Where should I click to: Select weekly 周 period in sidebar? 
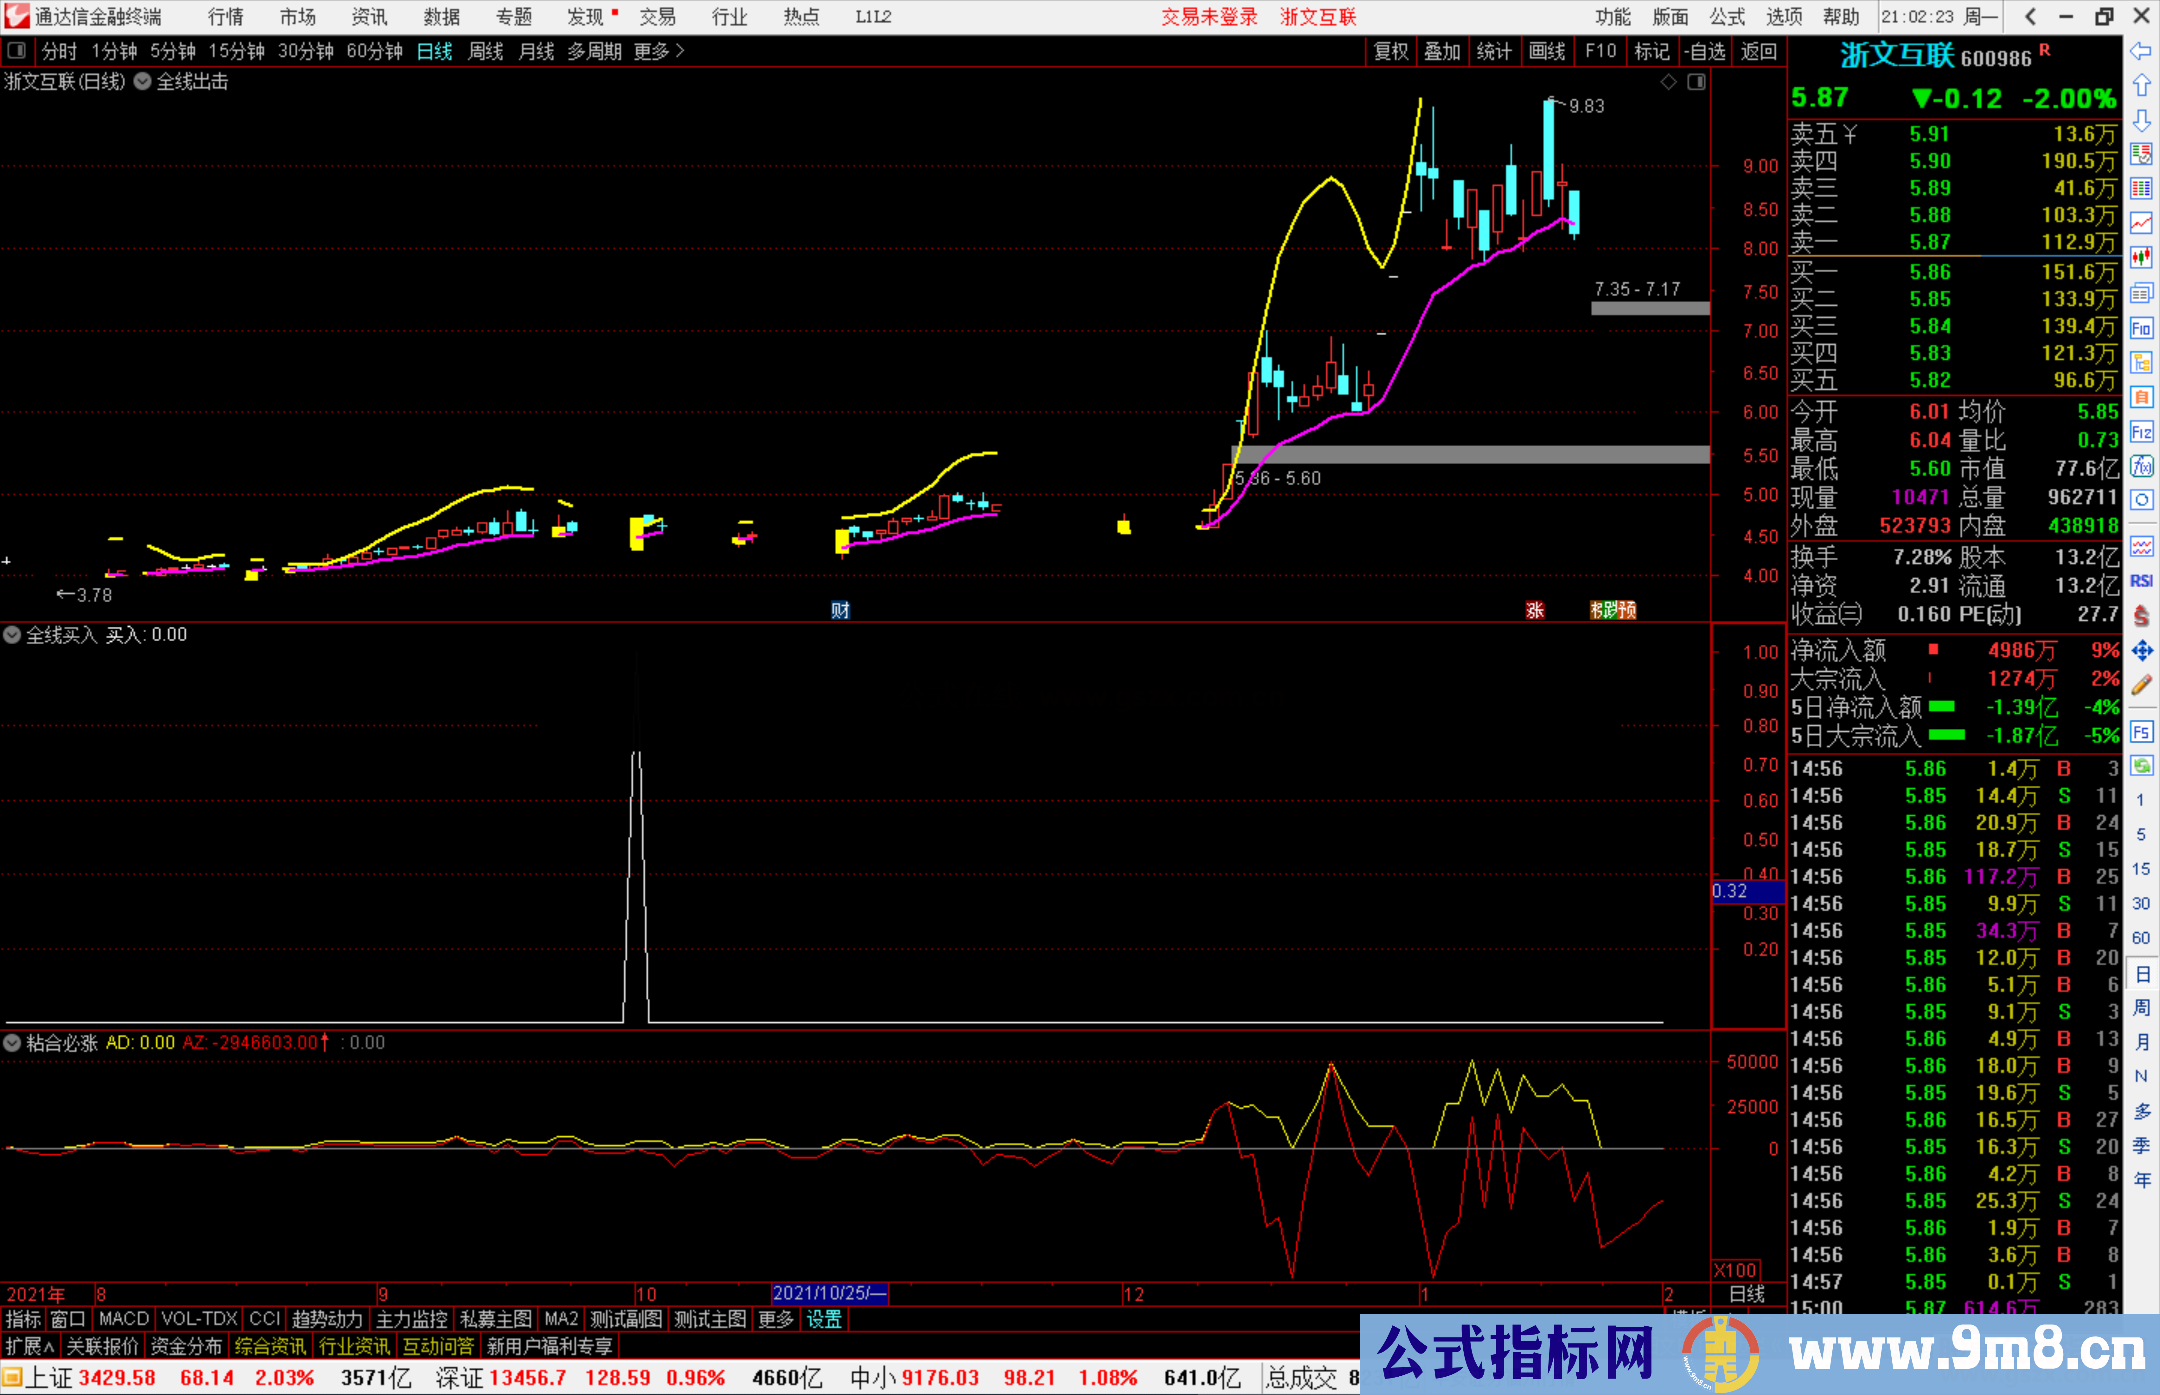[2141, 1008]
